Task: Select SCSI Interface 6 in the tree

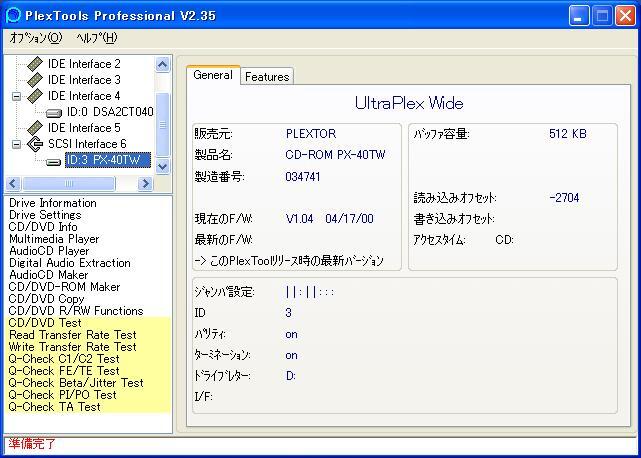Action: [87, 144]
